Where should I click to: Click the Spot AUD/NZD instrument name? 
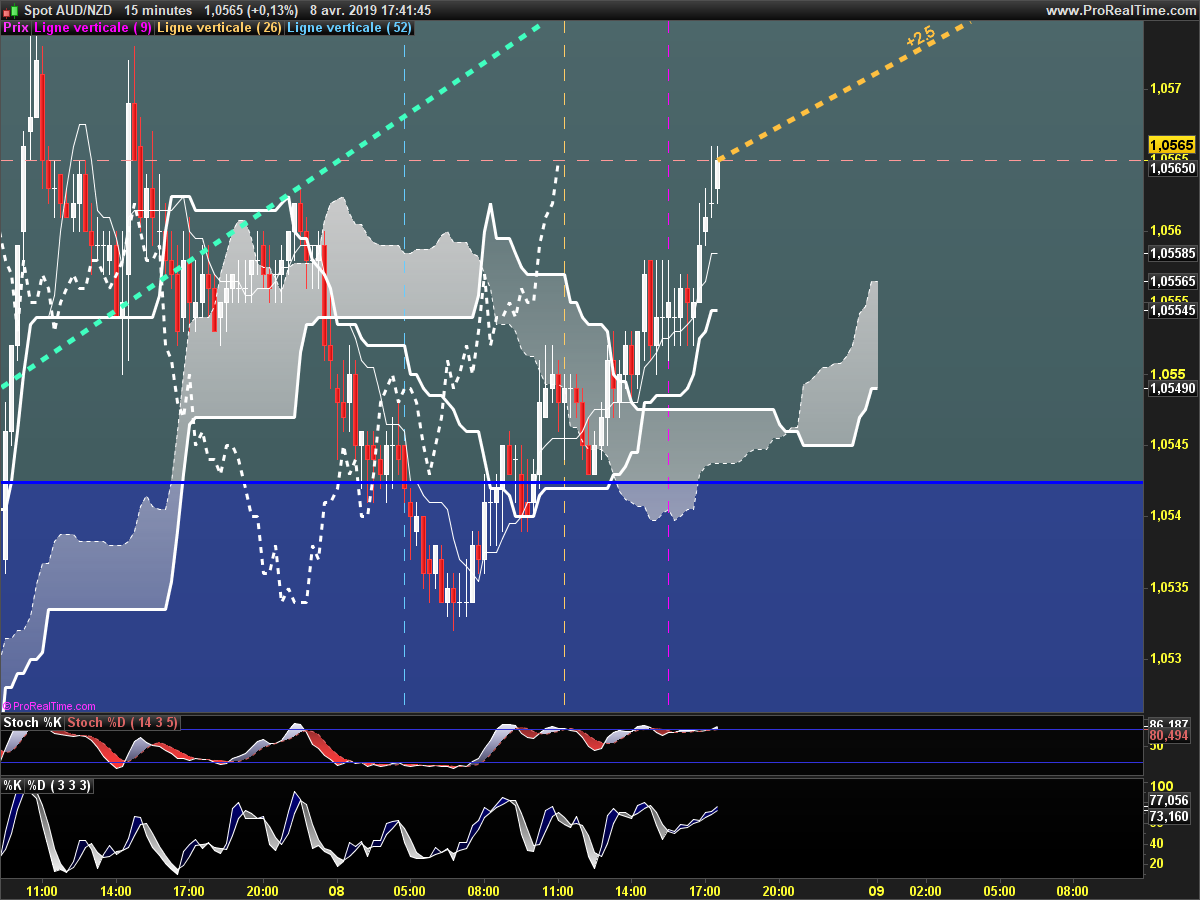pyautogui.click(x=68, y=10)
